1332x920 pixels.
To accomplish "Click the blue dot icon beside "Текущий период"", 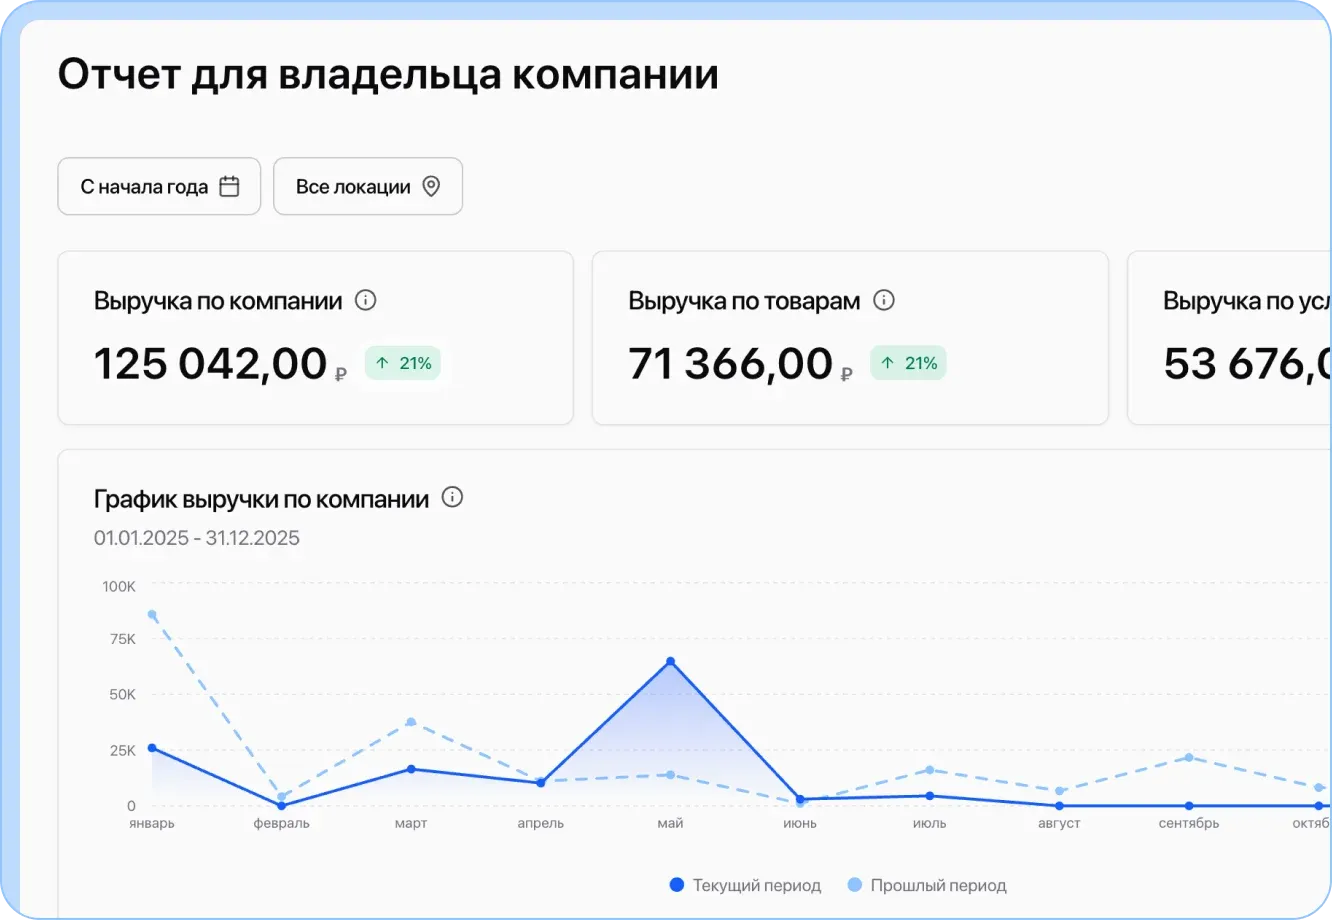I will (677, 885).
